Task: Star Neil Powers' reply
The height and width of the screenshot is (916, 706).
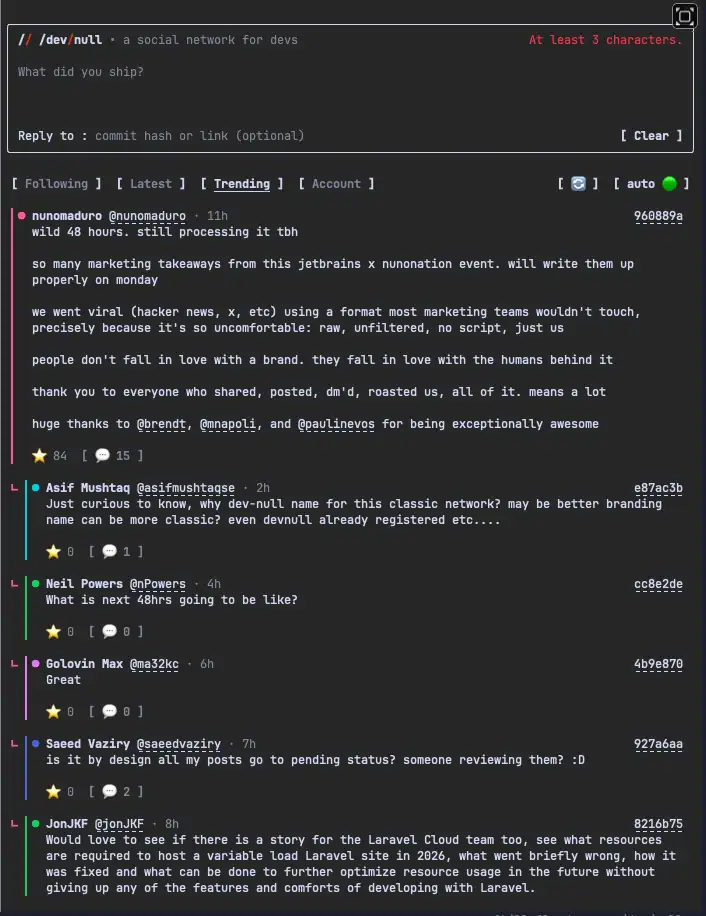Action: coord(53,632)
